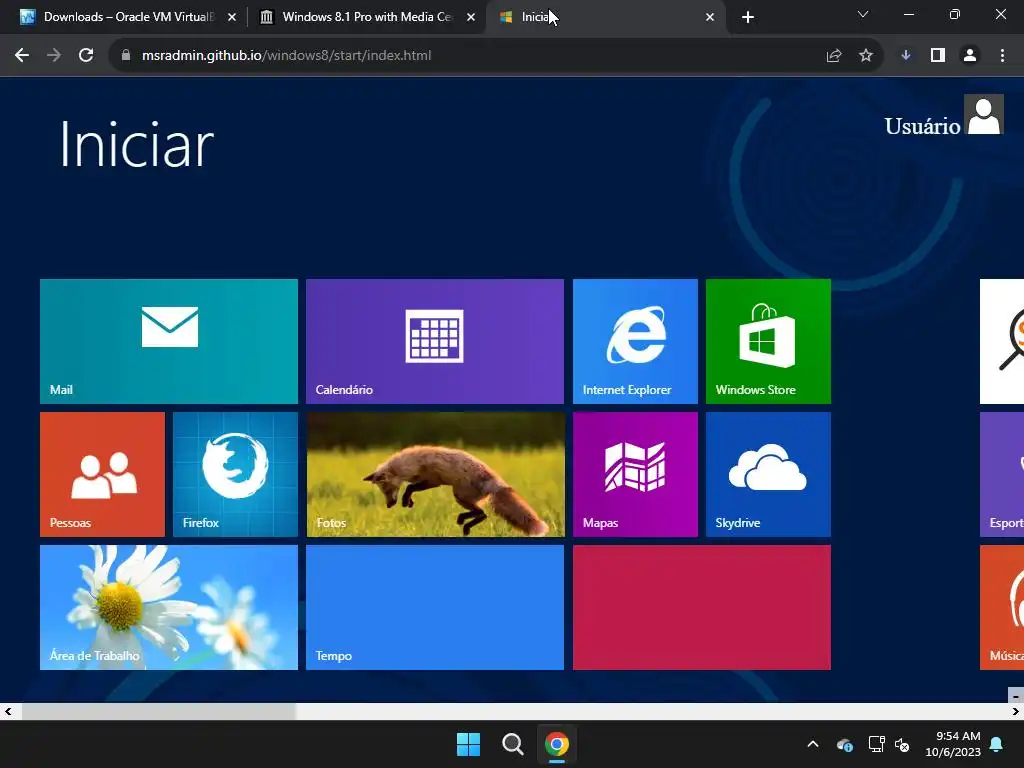Close the Downloads VirtualBox tab
The image size is (1024, 768).
pyautogui.click(x=232, y=17)
